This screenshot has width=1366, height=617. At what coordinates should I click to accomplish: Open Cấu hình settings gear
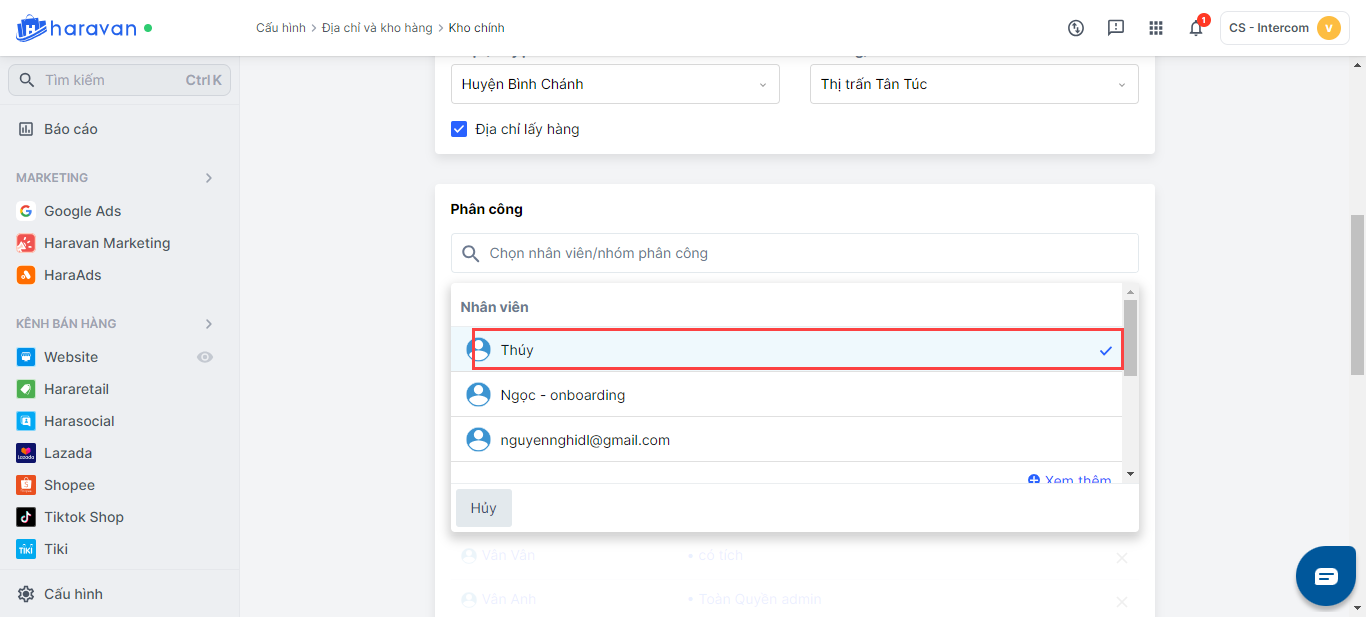tap(72, 594)
